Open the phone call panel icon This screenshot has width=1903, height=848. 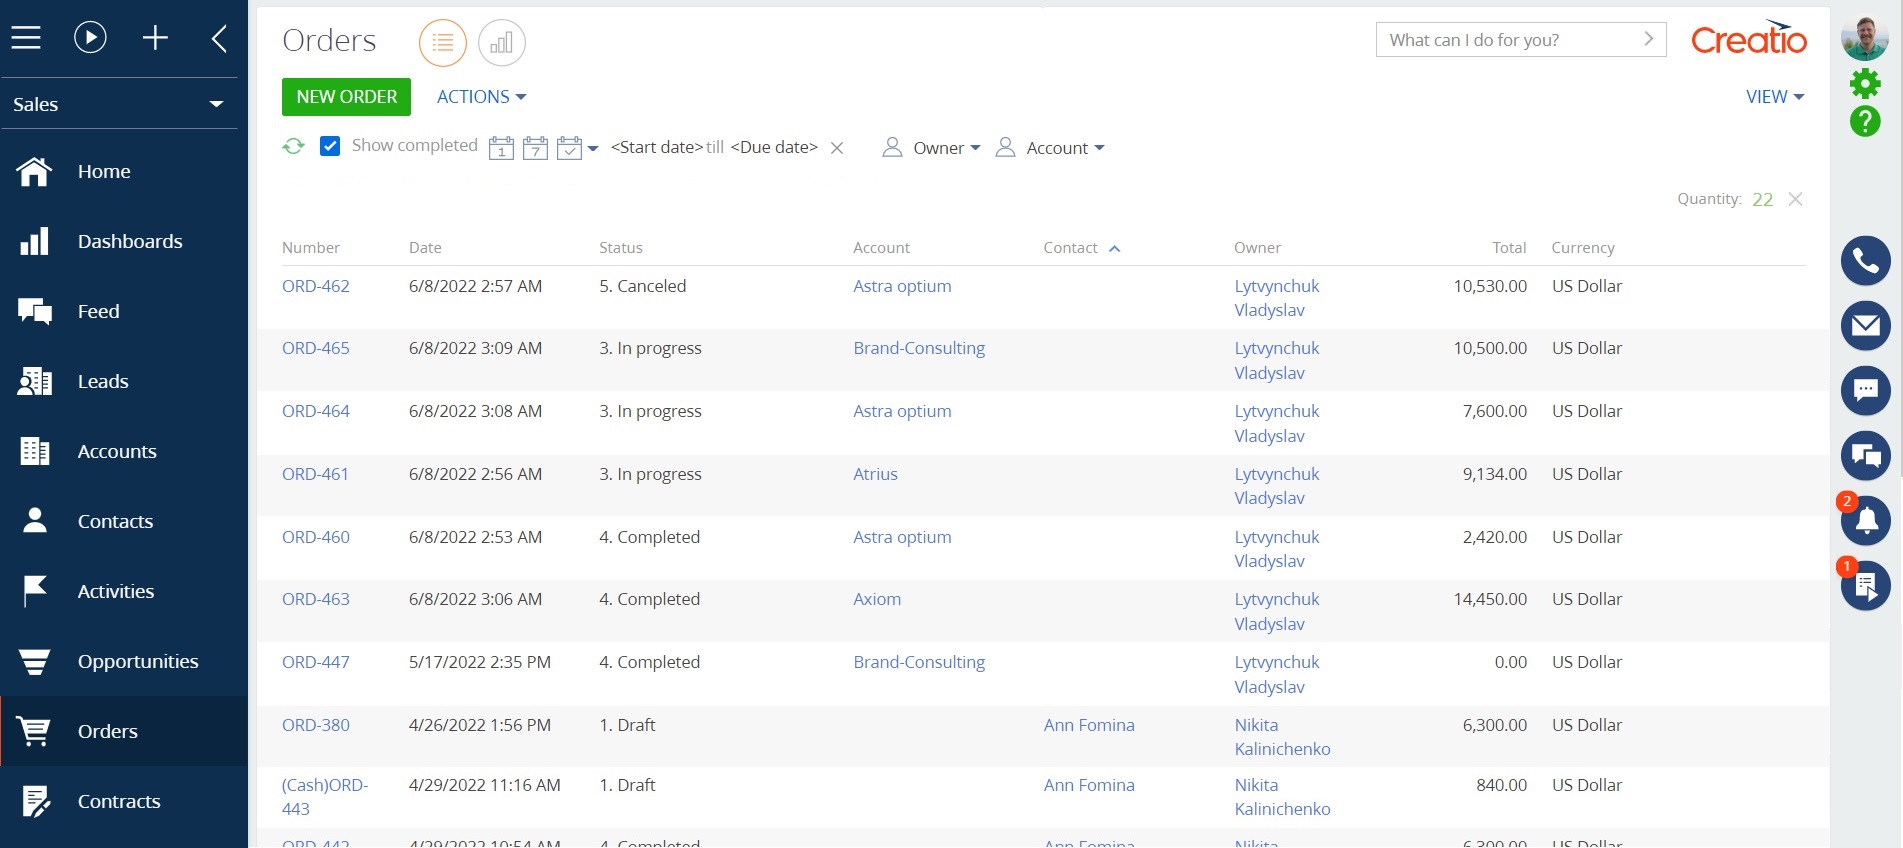[1865, 261]
